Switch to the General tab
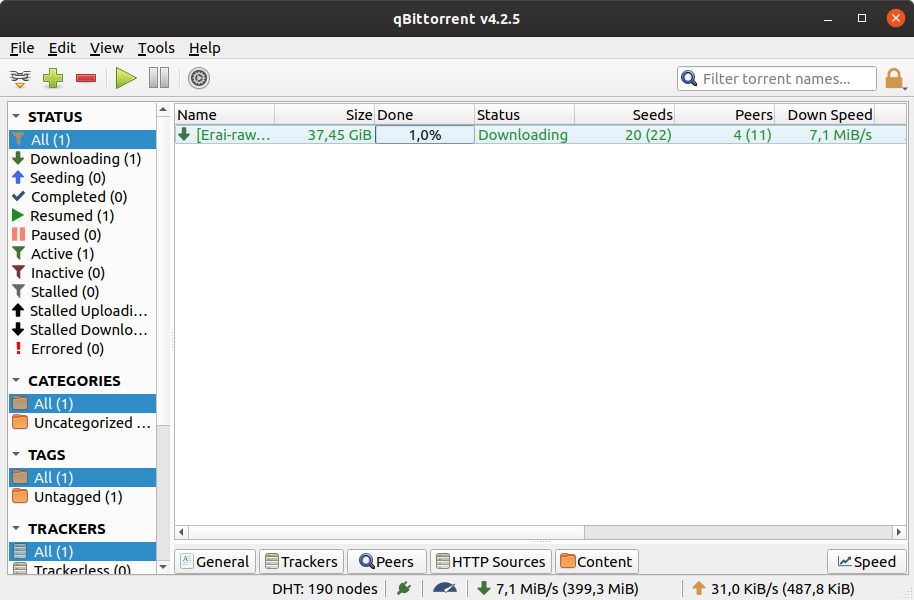Screen dimensions: 914x600 coord(215,562)
